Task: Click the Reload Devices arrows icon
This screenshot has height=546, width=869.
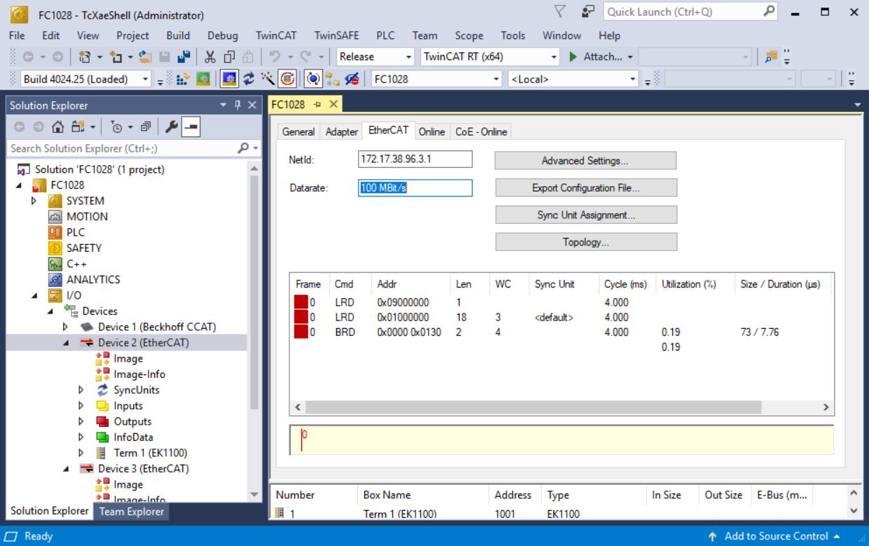Action: point(248,79)
